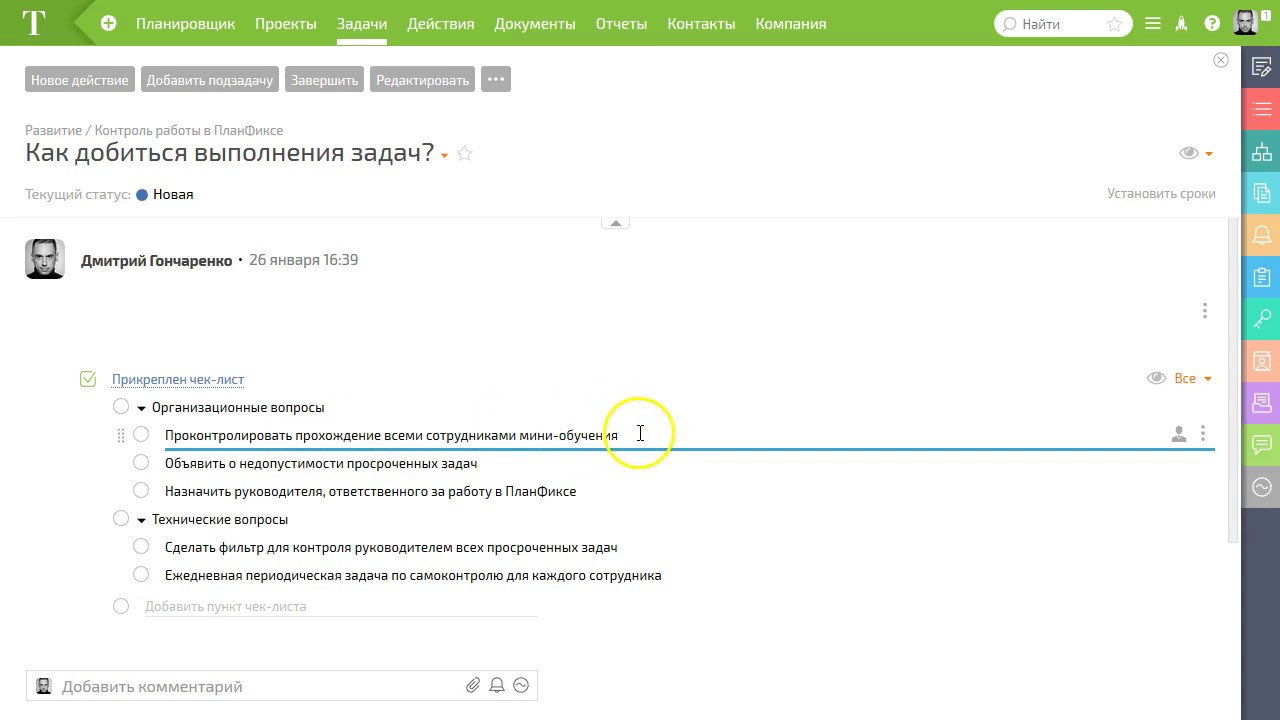The width and height of the screenshot is (1280, 720).
Task: Click the star icon in search box
Action: click(1114, 24)
